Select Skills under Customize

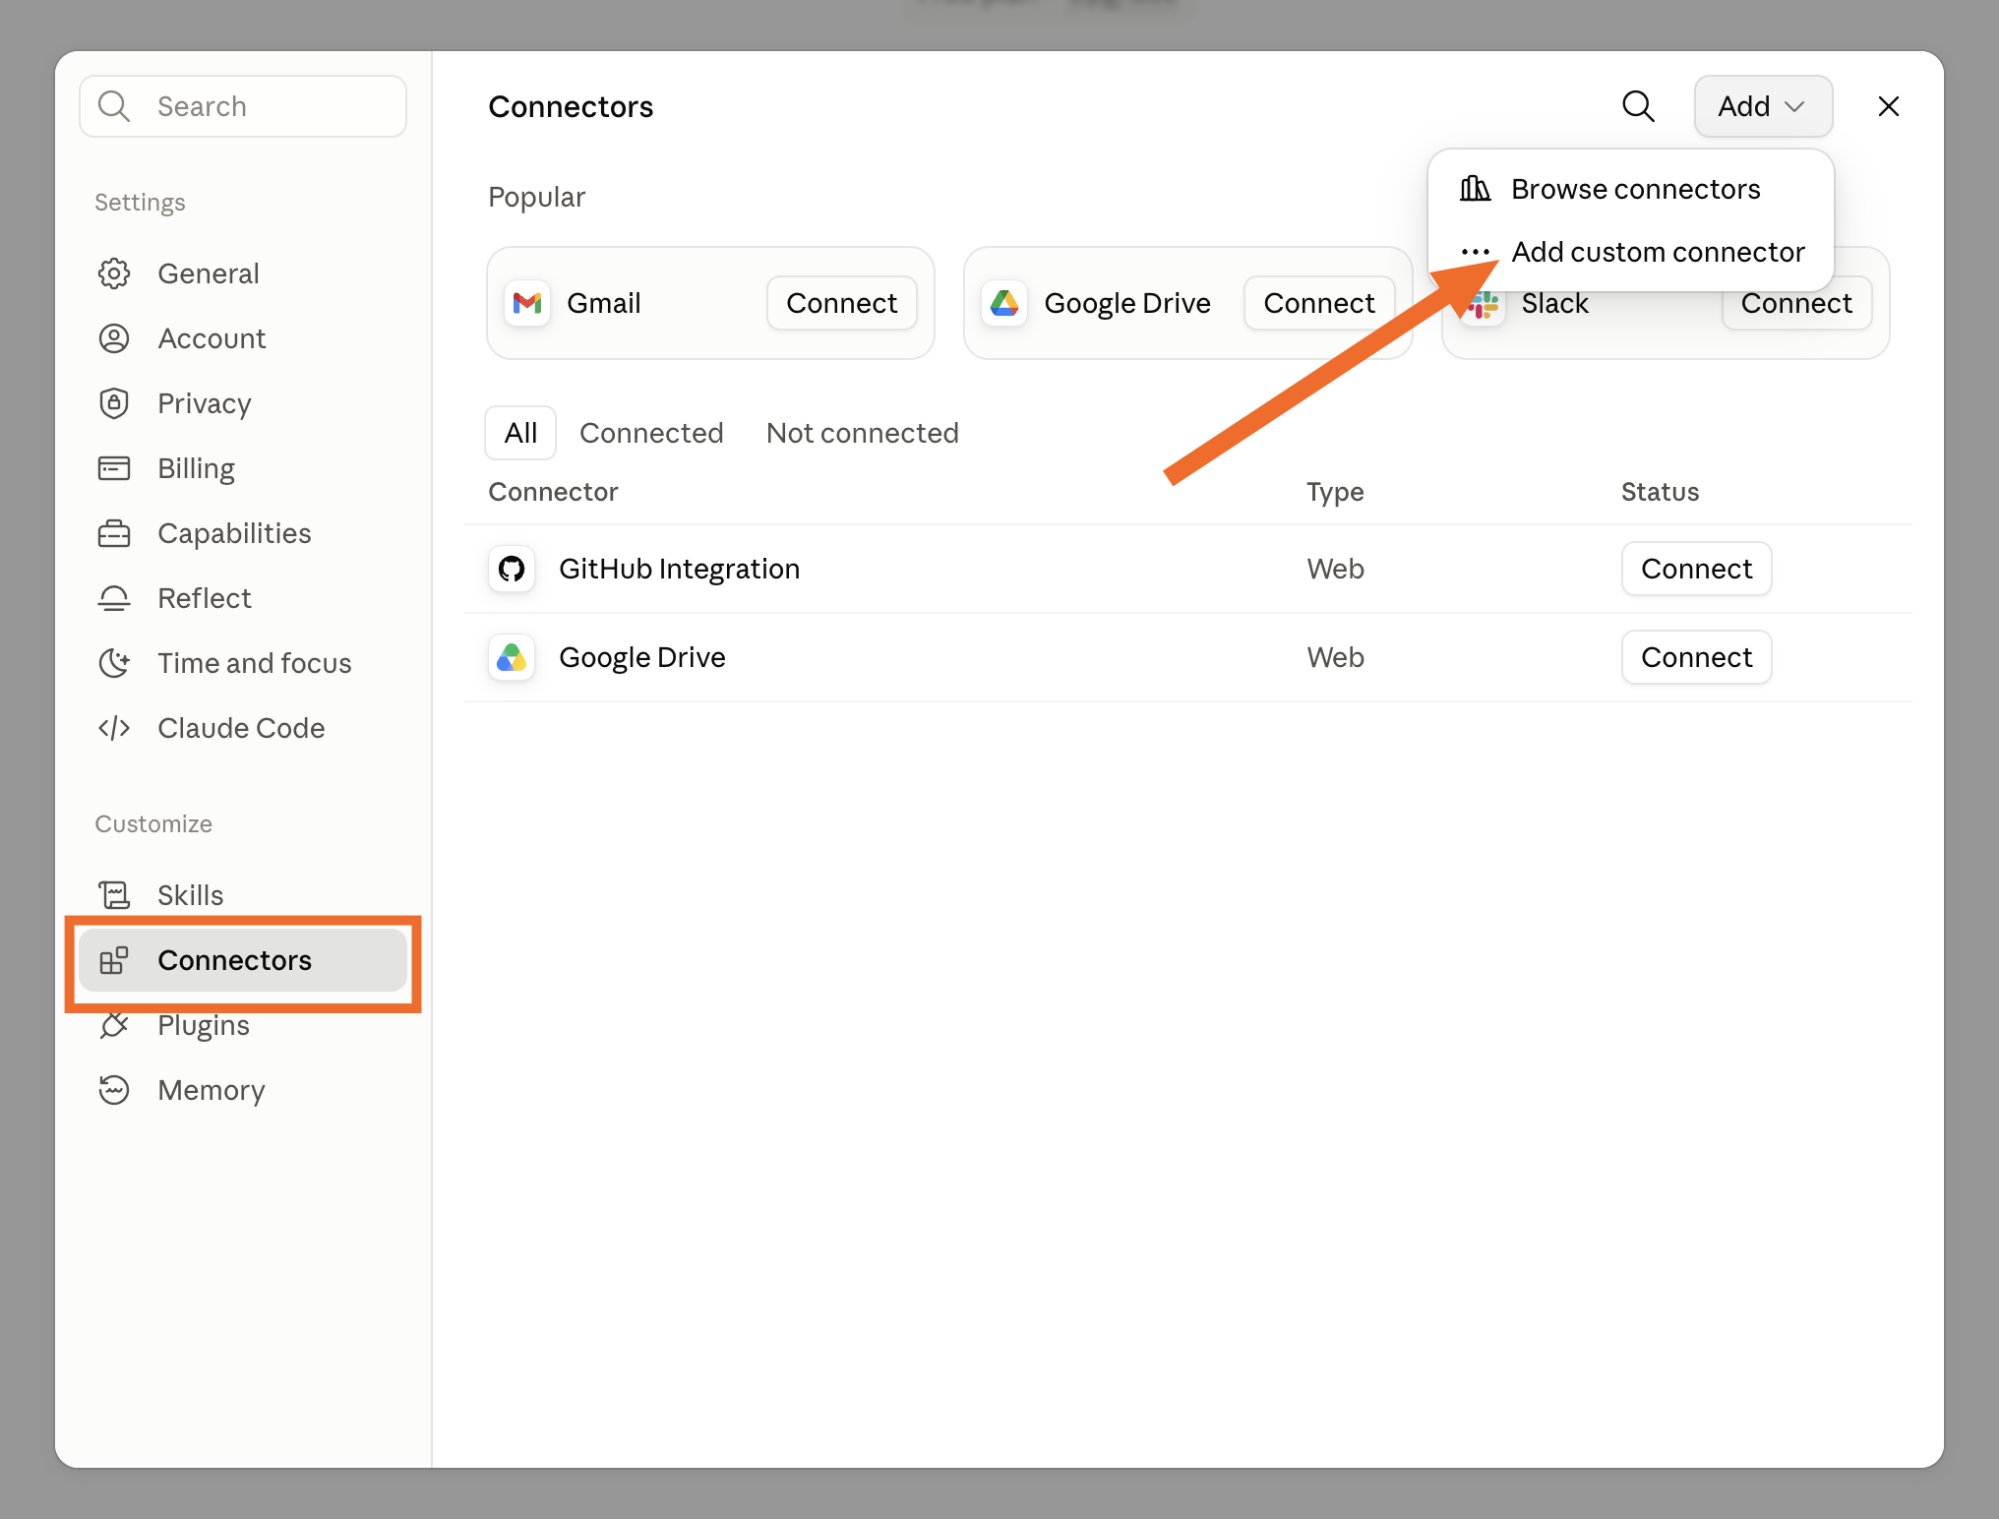pos(243,894)
